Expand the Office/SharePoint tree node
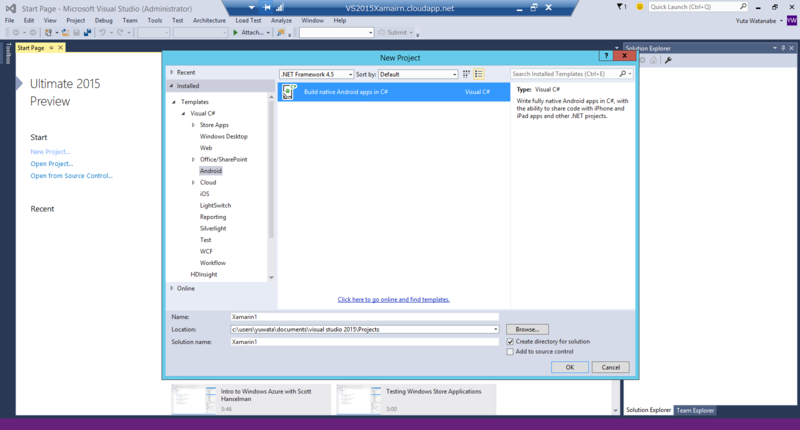The width and height of the screenshot is (800, 430). 193,160
